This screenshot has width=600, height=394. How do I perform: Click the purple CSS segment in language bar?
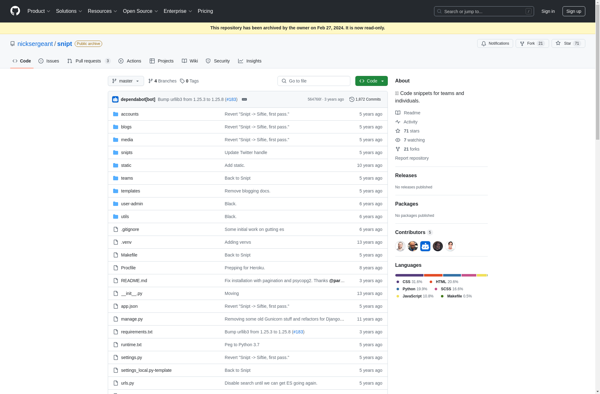(409, 275)
